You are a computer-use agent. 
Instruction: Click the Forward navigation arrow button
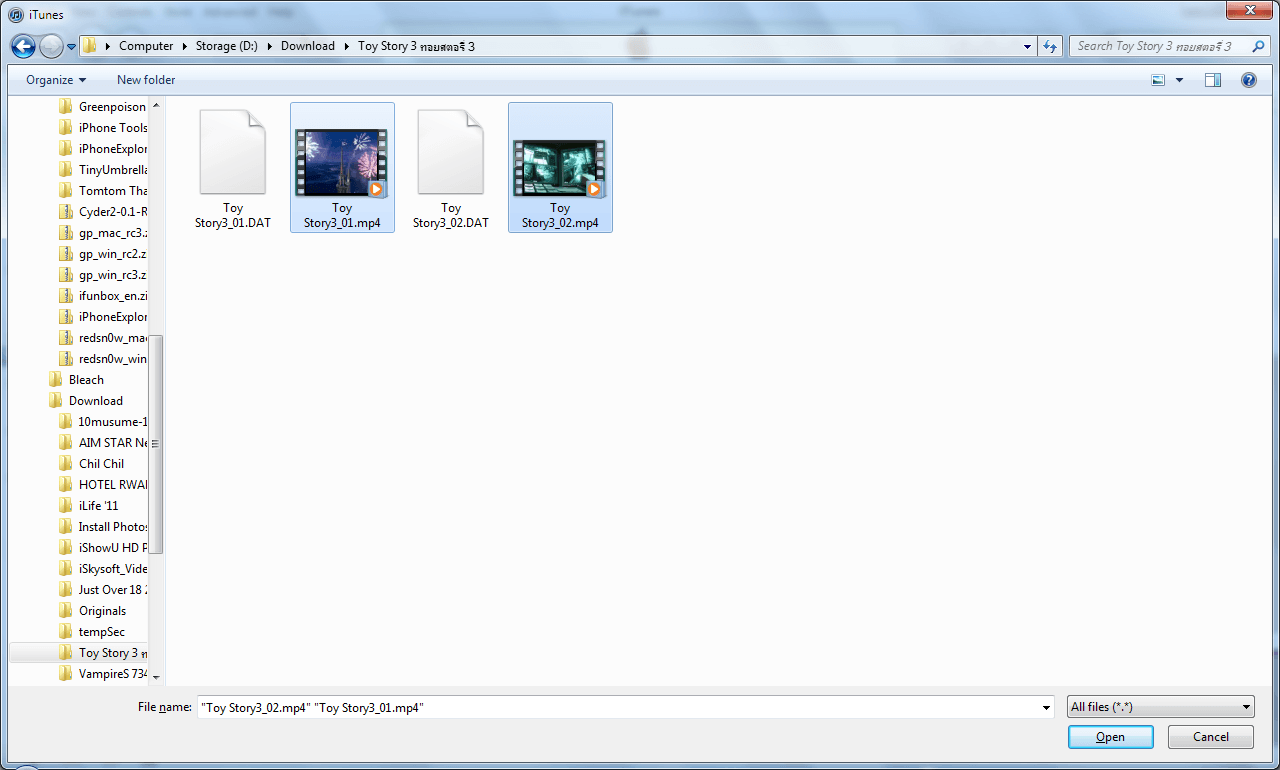51,46
